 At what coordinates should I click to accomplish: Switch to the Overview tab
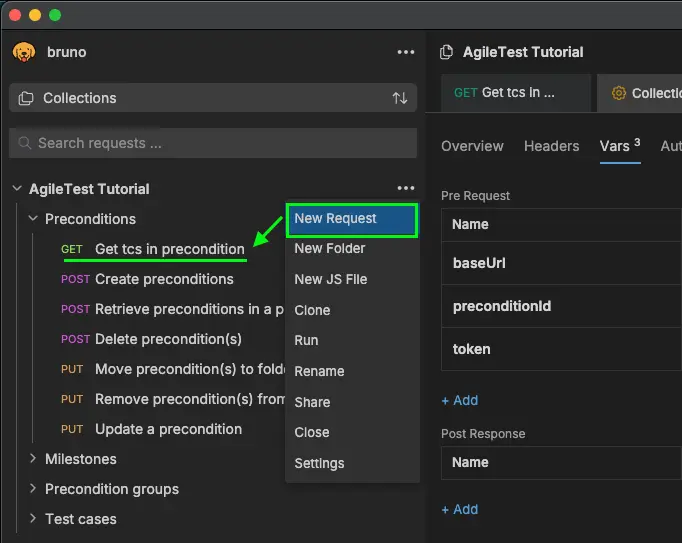[472, 146]
